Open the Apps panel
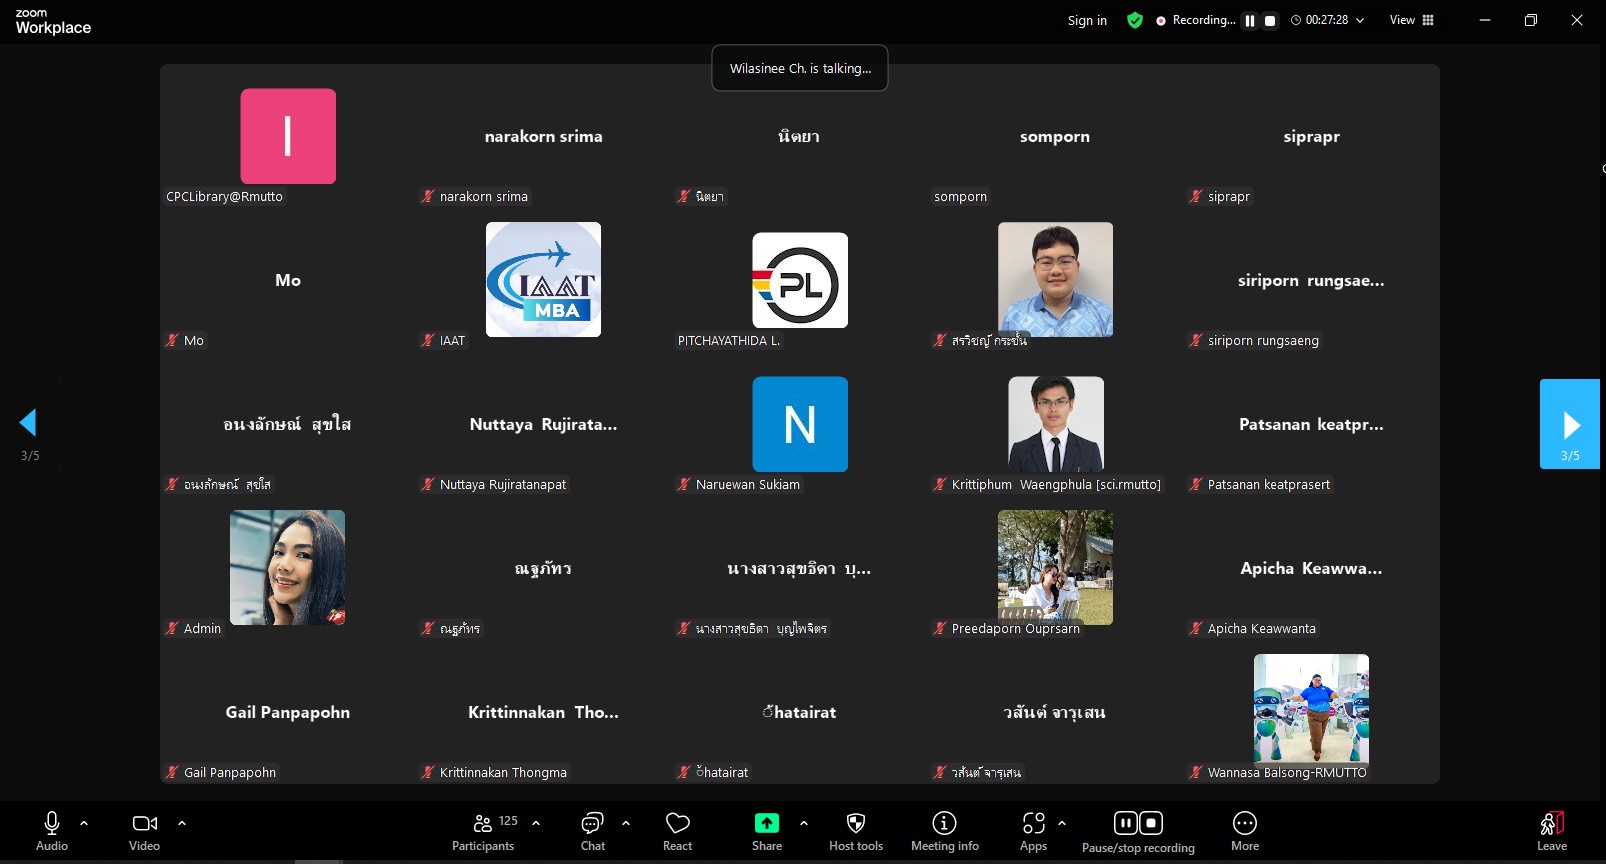 (1034, 831)
